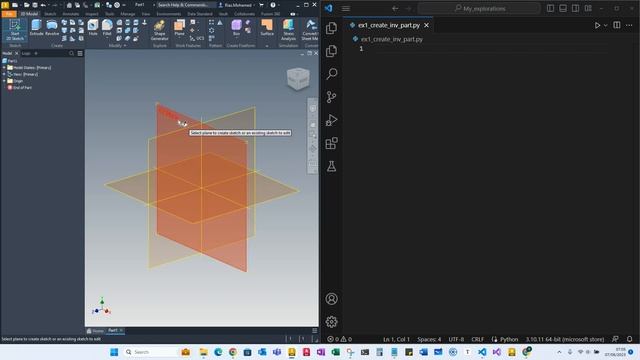640x360 pixels.
Task: Open the Run Python File dropdown arrow
Action: (606, 25)
